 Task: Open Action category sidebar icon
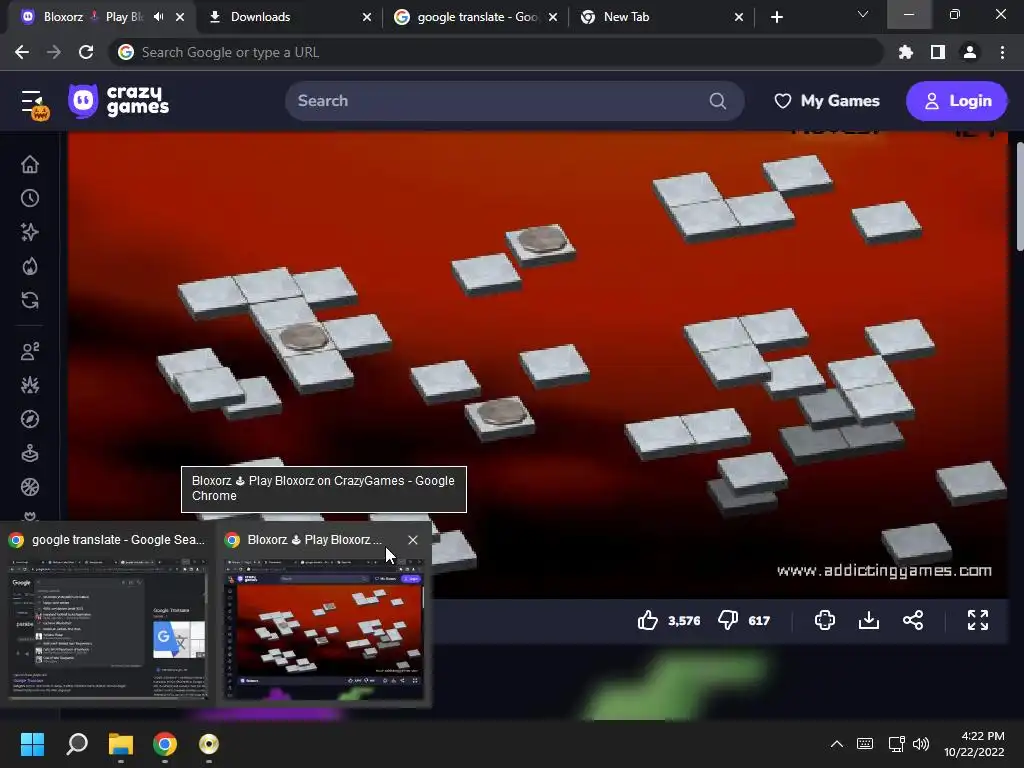30,385
